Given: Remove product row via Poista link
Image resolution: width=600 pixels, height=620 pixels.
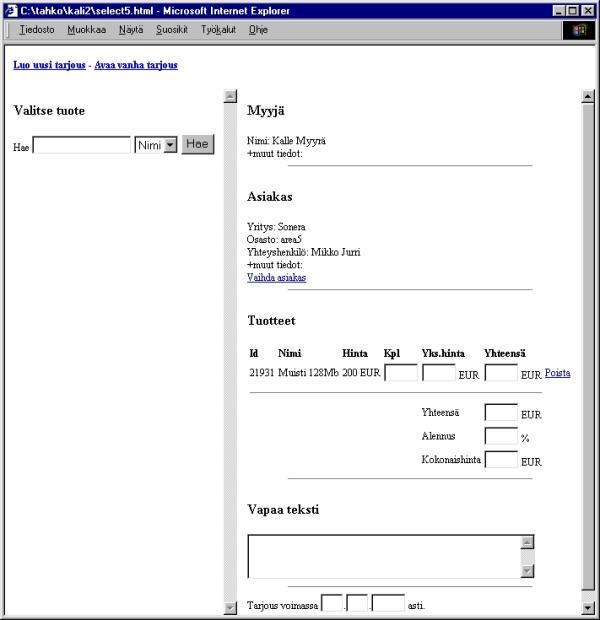Looking at the screenshot, I should pos(557,373).
